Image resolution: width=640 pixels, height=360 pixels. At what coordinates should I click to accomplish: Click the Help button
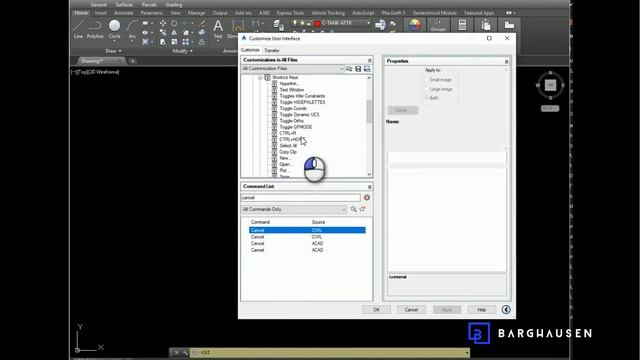coord(482,309)
